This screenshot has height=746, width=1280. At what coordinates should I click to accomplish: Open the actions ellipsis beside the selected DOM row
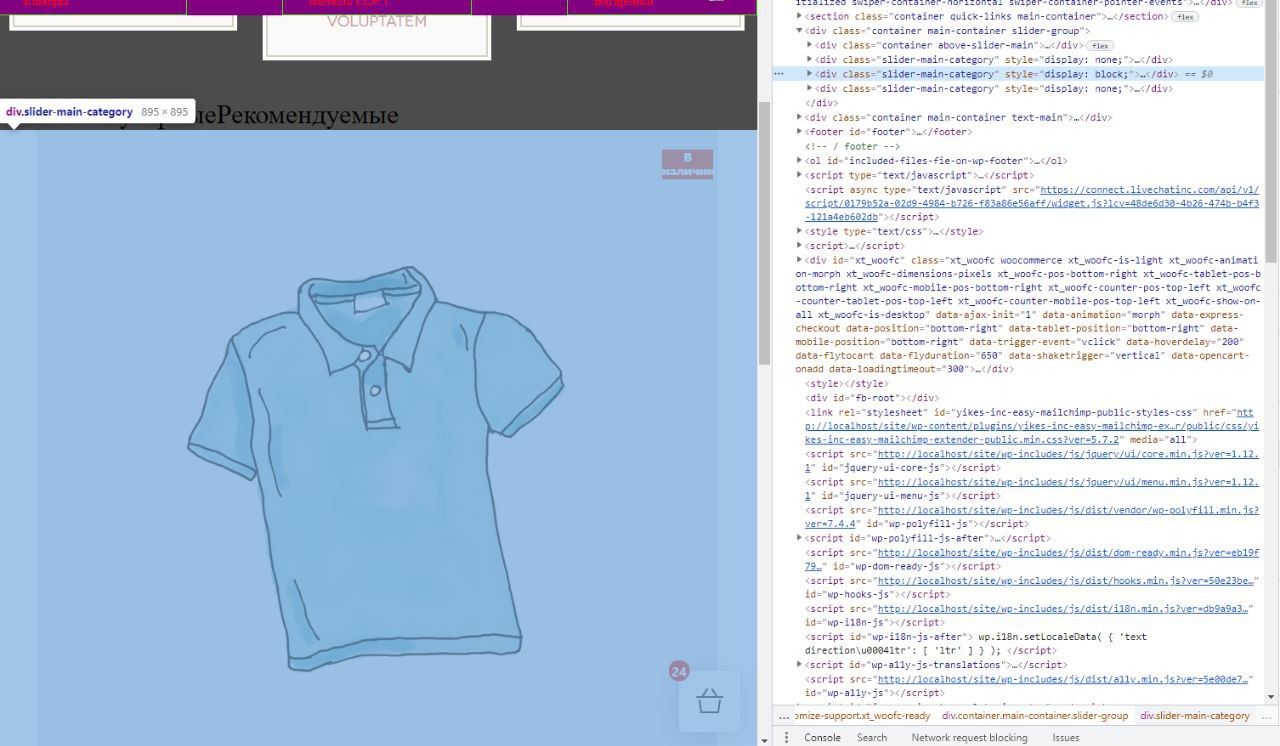780,74
